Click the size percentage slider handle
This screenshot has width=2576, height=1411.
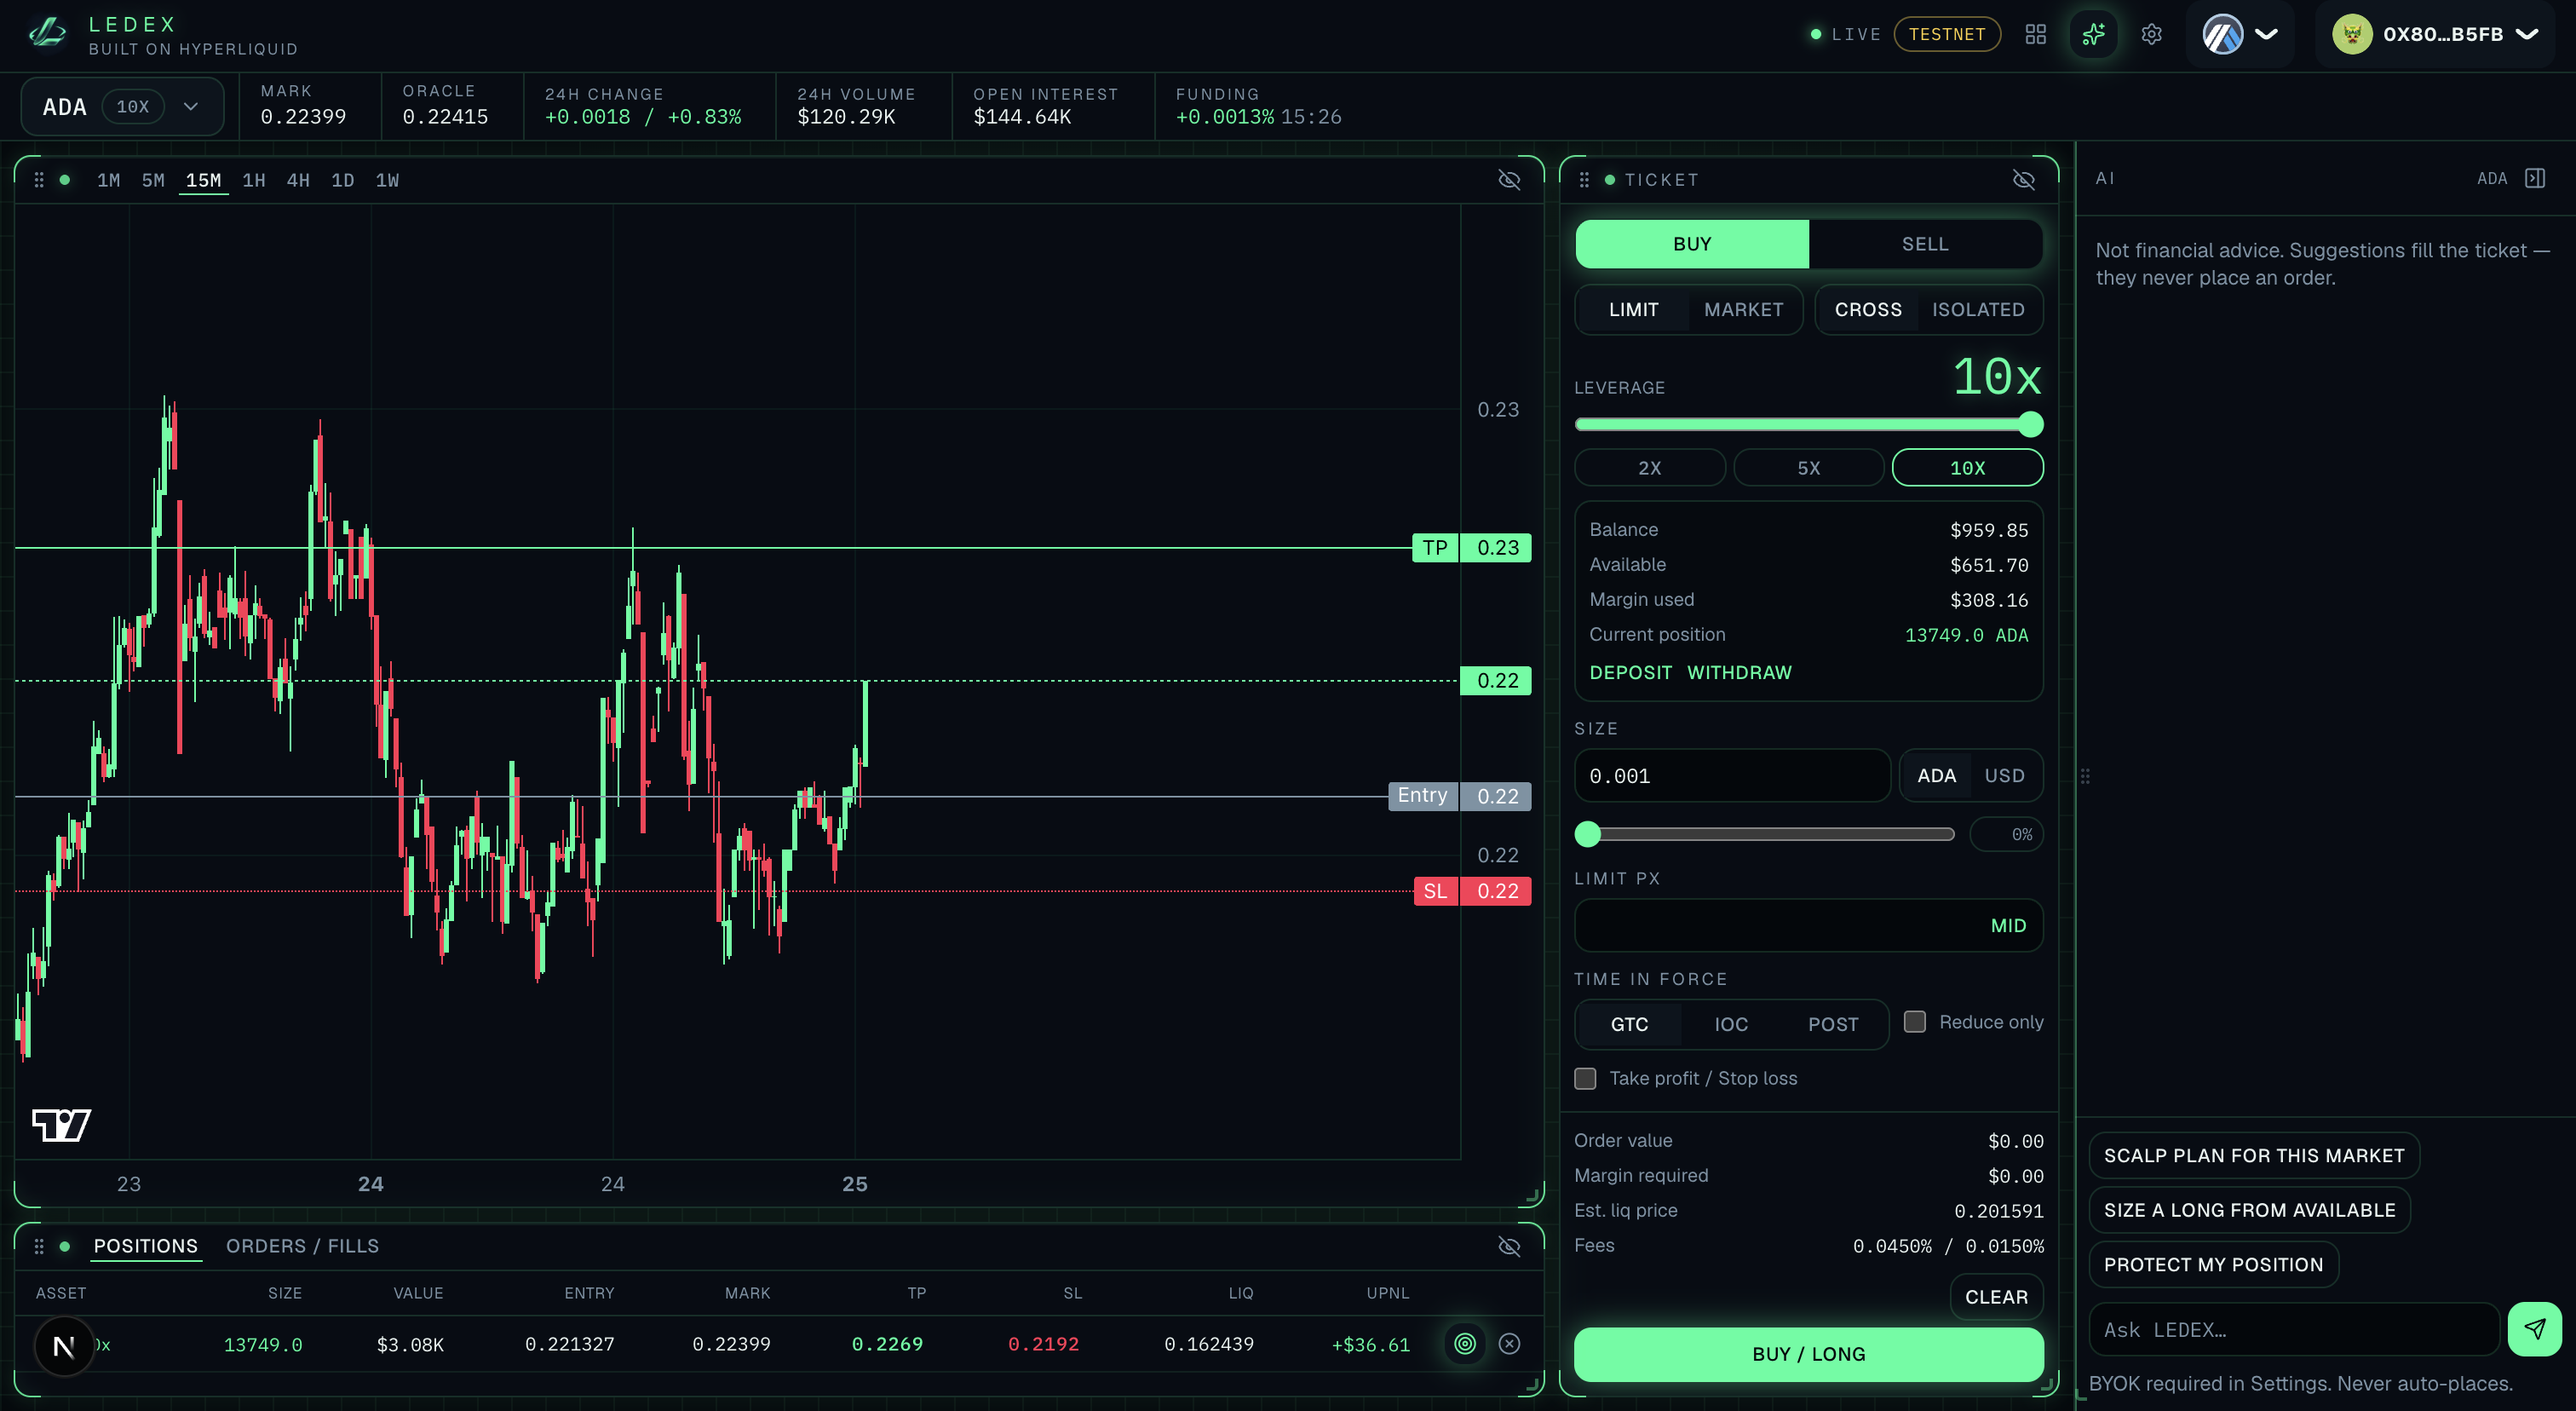coord(1588,834)
